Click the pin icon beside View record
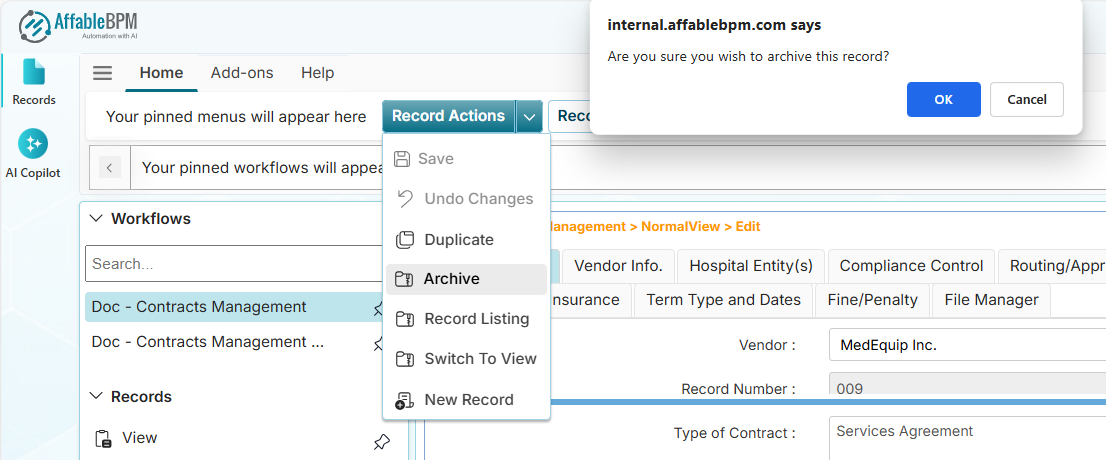The width and height of the screenshot is (1106, 460). click(381, 441)
